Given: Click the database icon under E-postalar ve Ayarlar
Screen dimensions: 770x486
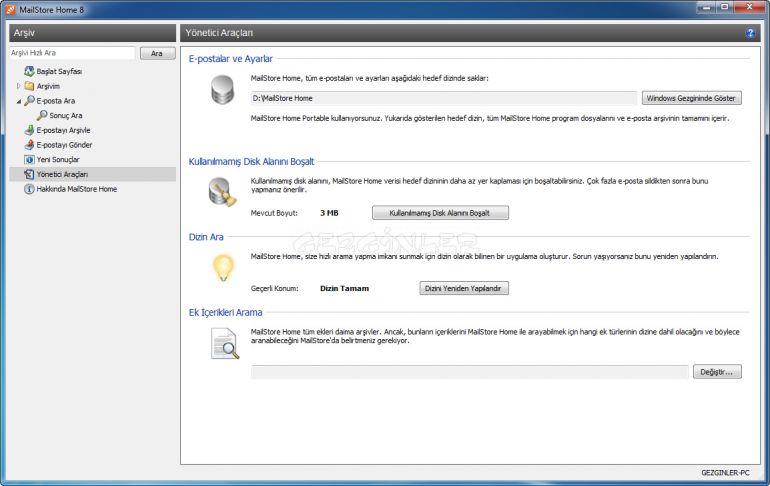Looking at the screenshot, I should [222, 89].
